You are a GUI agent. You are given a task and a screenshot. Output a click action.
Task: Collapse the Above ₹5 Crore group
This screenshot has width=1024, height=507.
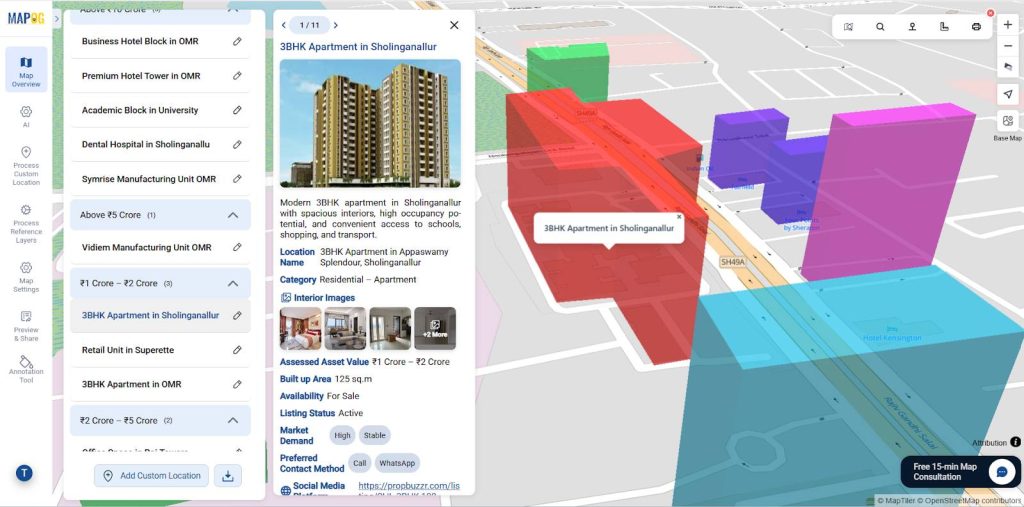[x=232, y=215]
